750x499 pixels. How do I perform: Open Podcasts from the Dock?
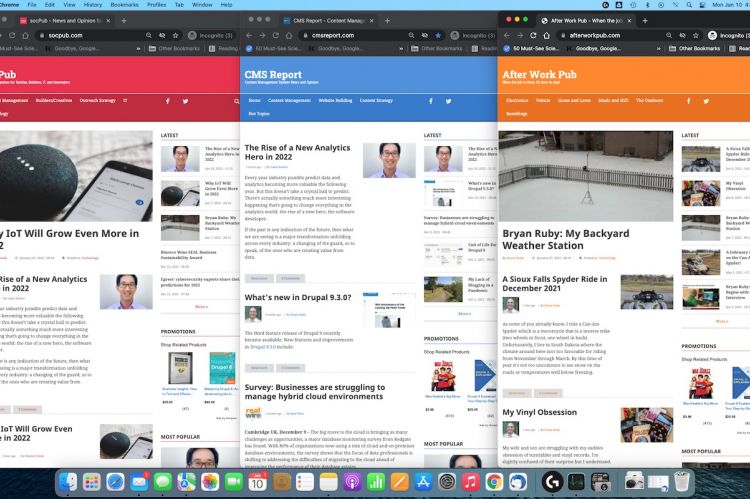click(x=352, y=482)
